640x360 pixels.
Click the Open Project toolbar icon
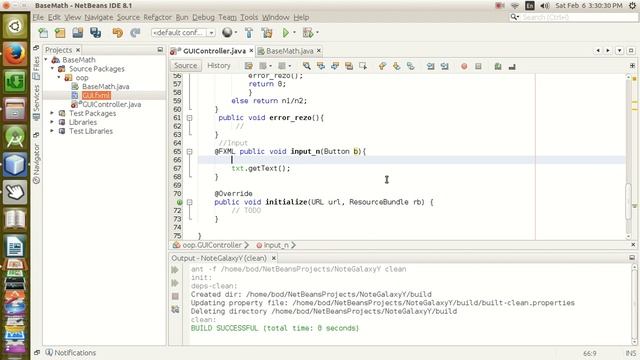pyautogui.click(x=78, y=33)
